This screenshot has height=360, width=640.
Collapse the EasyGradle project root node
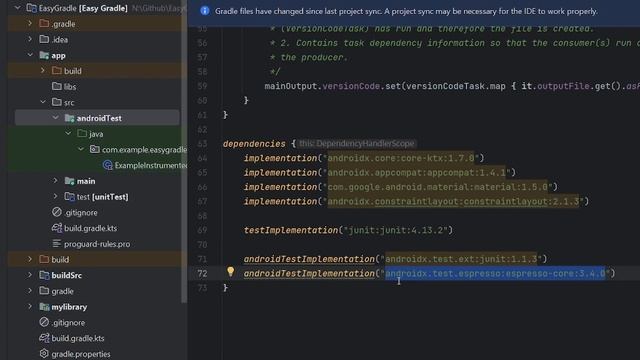click(x=18, y=8)
